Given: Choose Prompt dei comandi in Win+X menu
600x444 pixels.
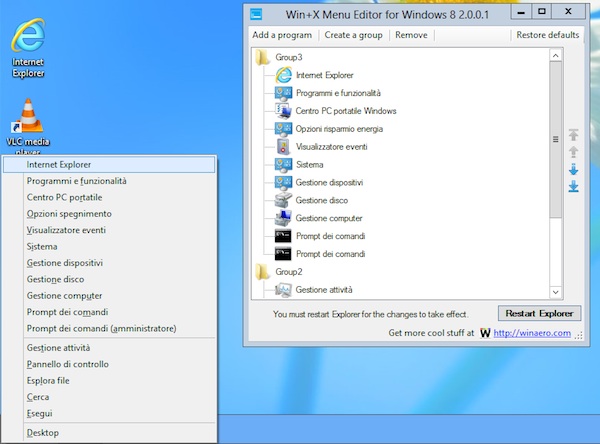Looking at the screenshot, I should [x=109, y=312].
